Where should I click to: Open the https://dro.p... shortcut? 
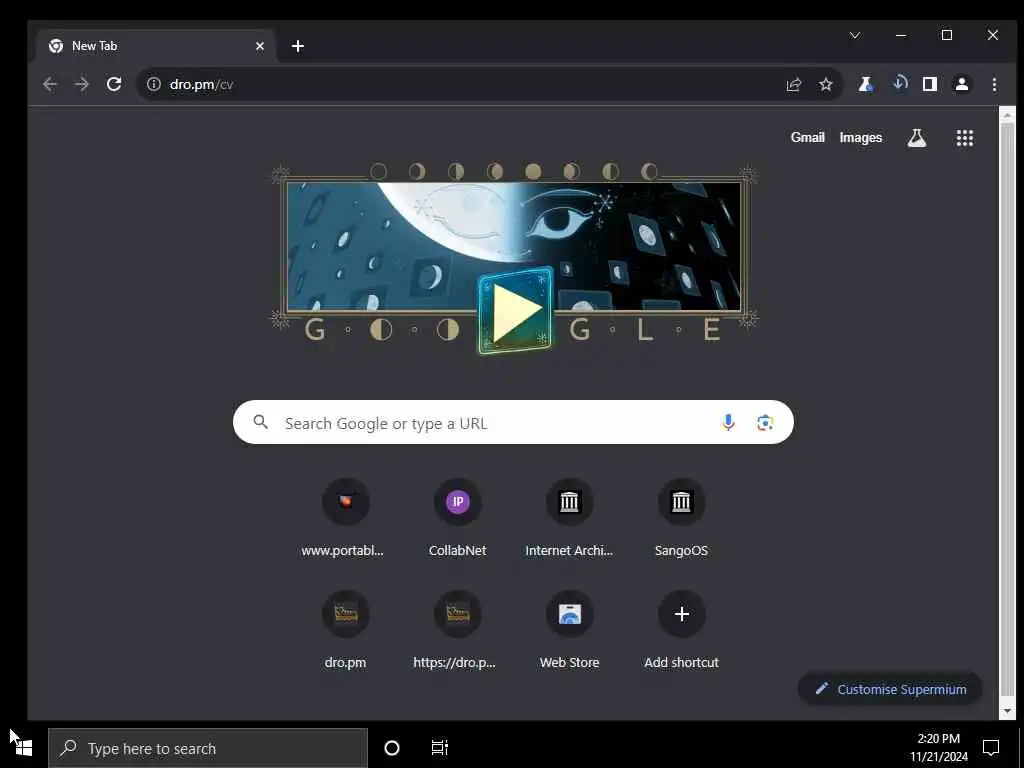point(458,630)
